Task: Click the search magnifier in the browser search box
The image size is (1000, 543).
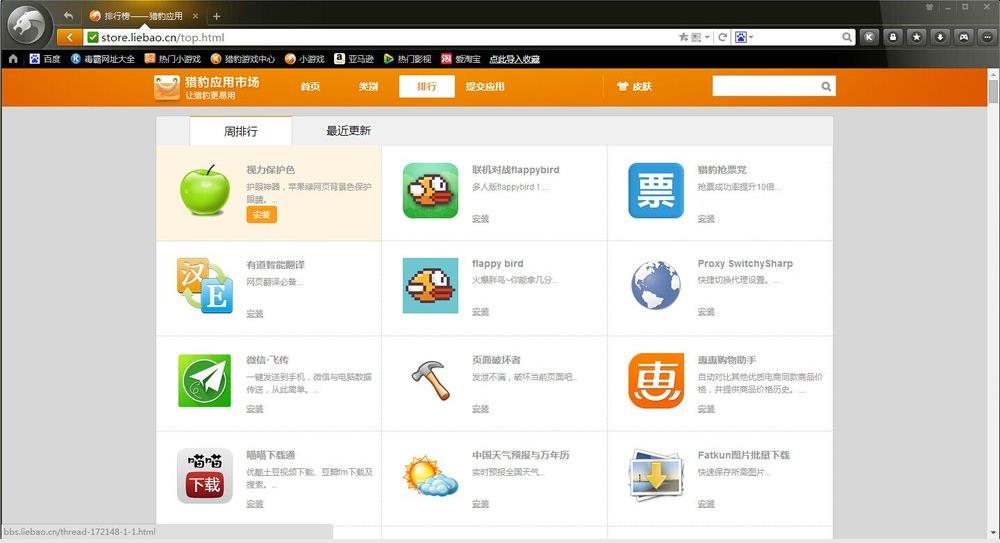Action: [846, 38]
